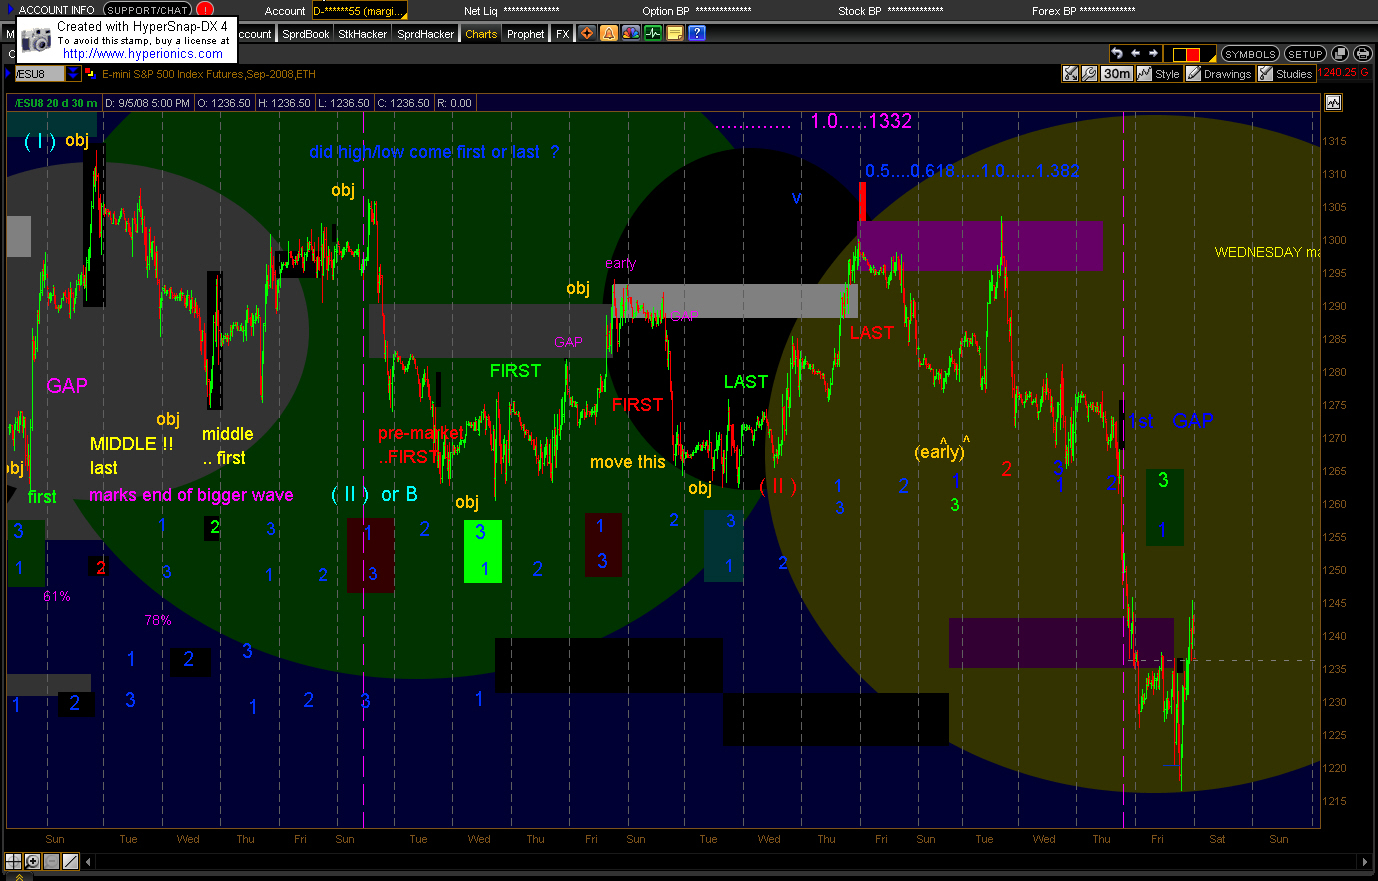Image resolution: width=1378 pixels, height=881 pixels.
Task: Open the Studies menu label
Action: [1294, 74]
